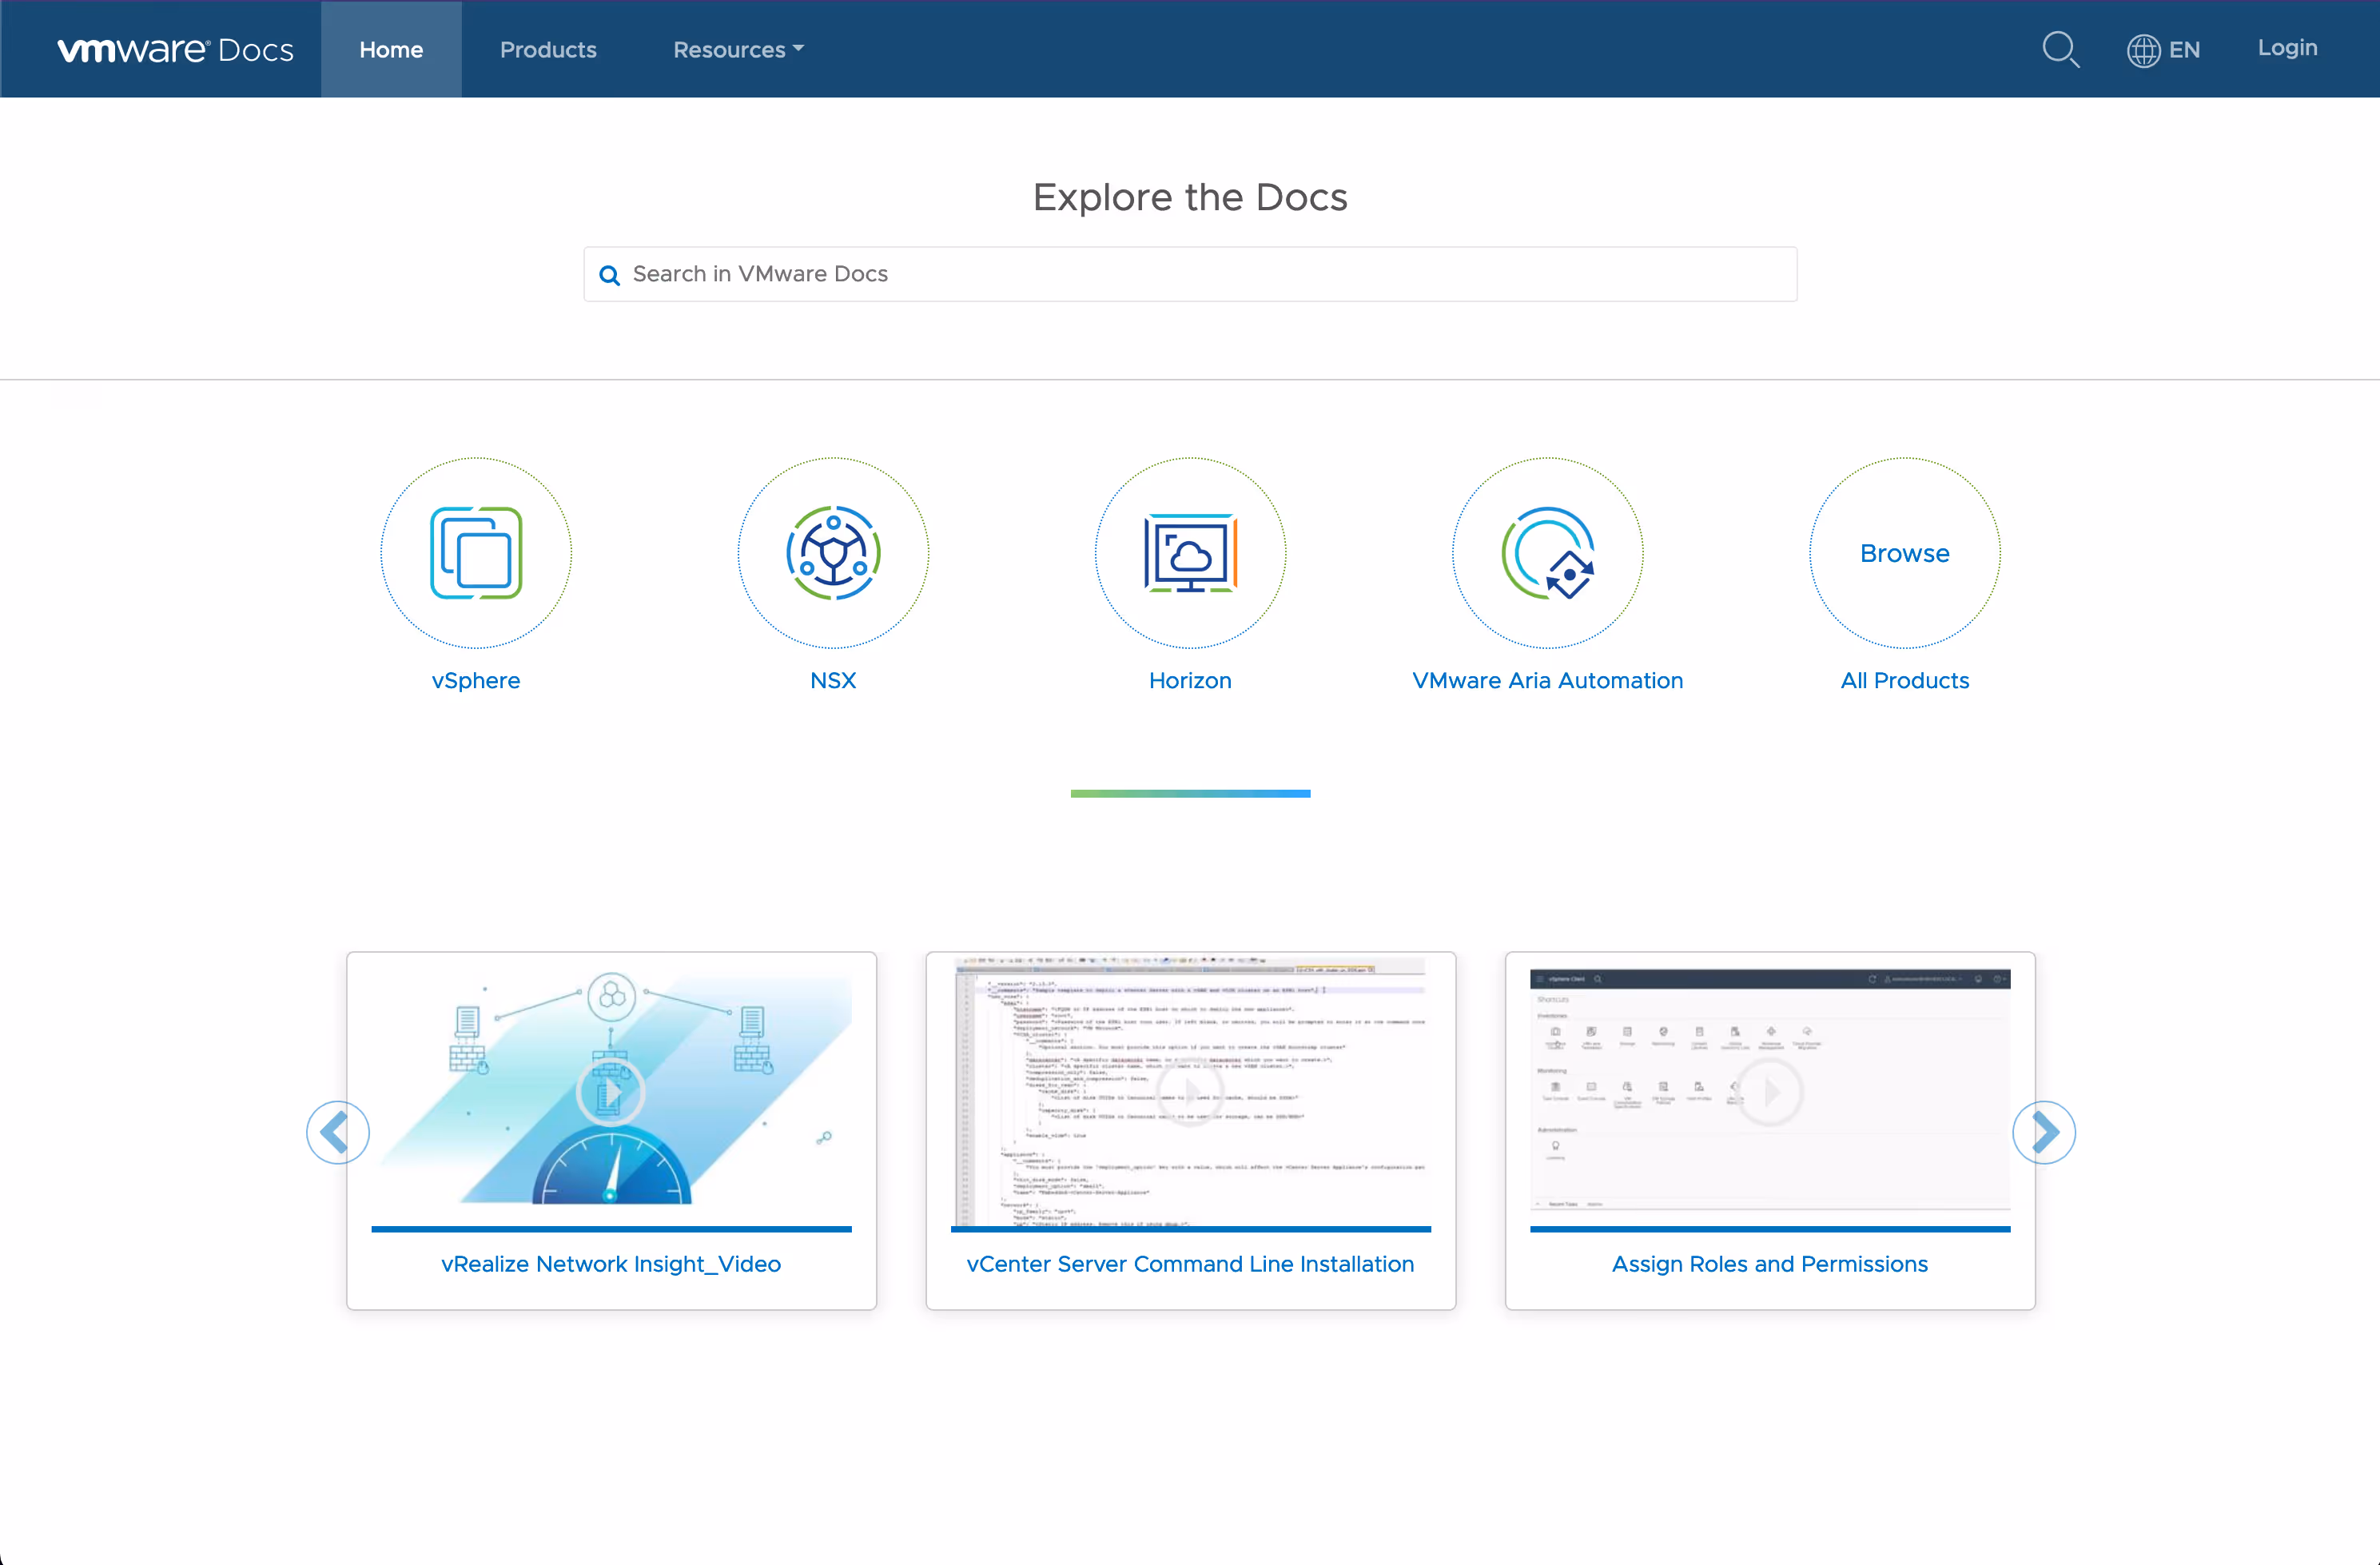Go to previous carousel videos
The width and height of the screenshot is (2380, 1565).
pos(337,1132)
